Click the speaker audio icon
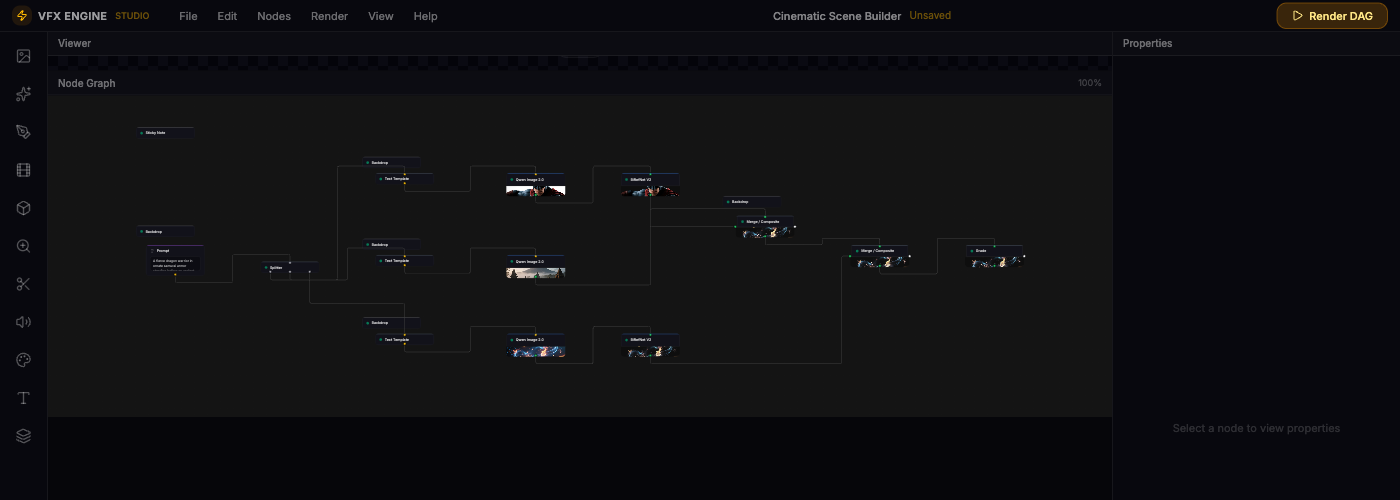Image resolution: width=1400 pixels, height=500 pixels. click(x=24, y=322)
